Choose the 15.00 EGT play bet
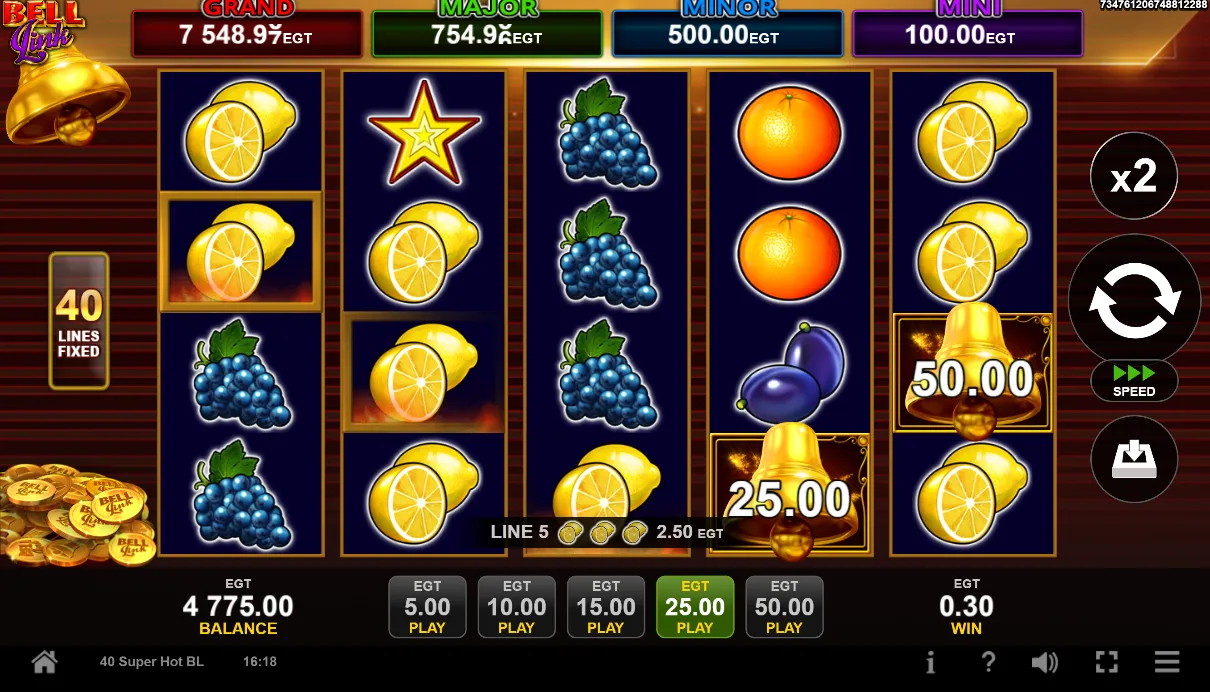The width and height of the screenshot is (1210, 692). pos(605,607)
